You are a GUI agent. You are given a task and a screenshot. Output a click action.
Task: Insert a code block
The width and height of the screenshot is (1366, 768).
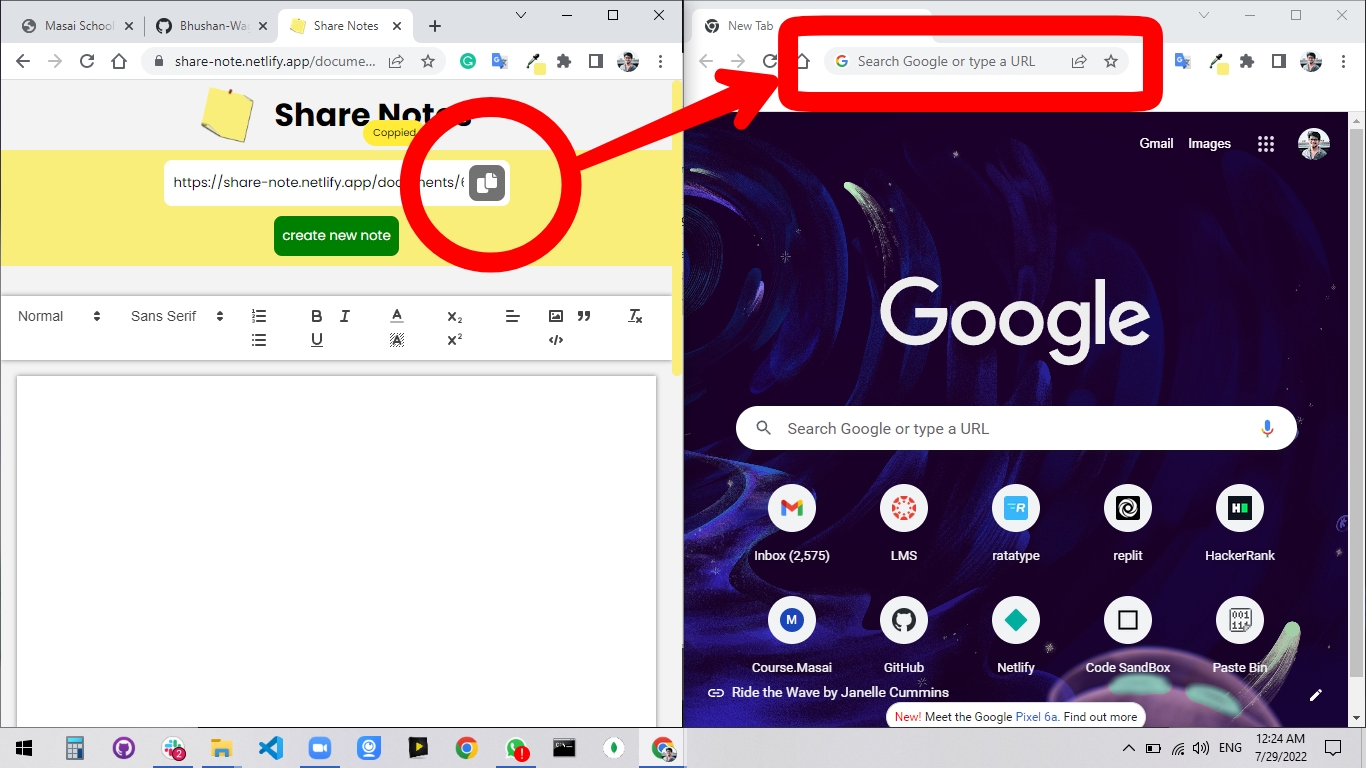[x=556, y=340]
